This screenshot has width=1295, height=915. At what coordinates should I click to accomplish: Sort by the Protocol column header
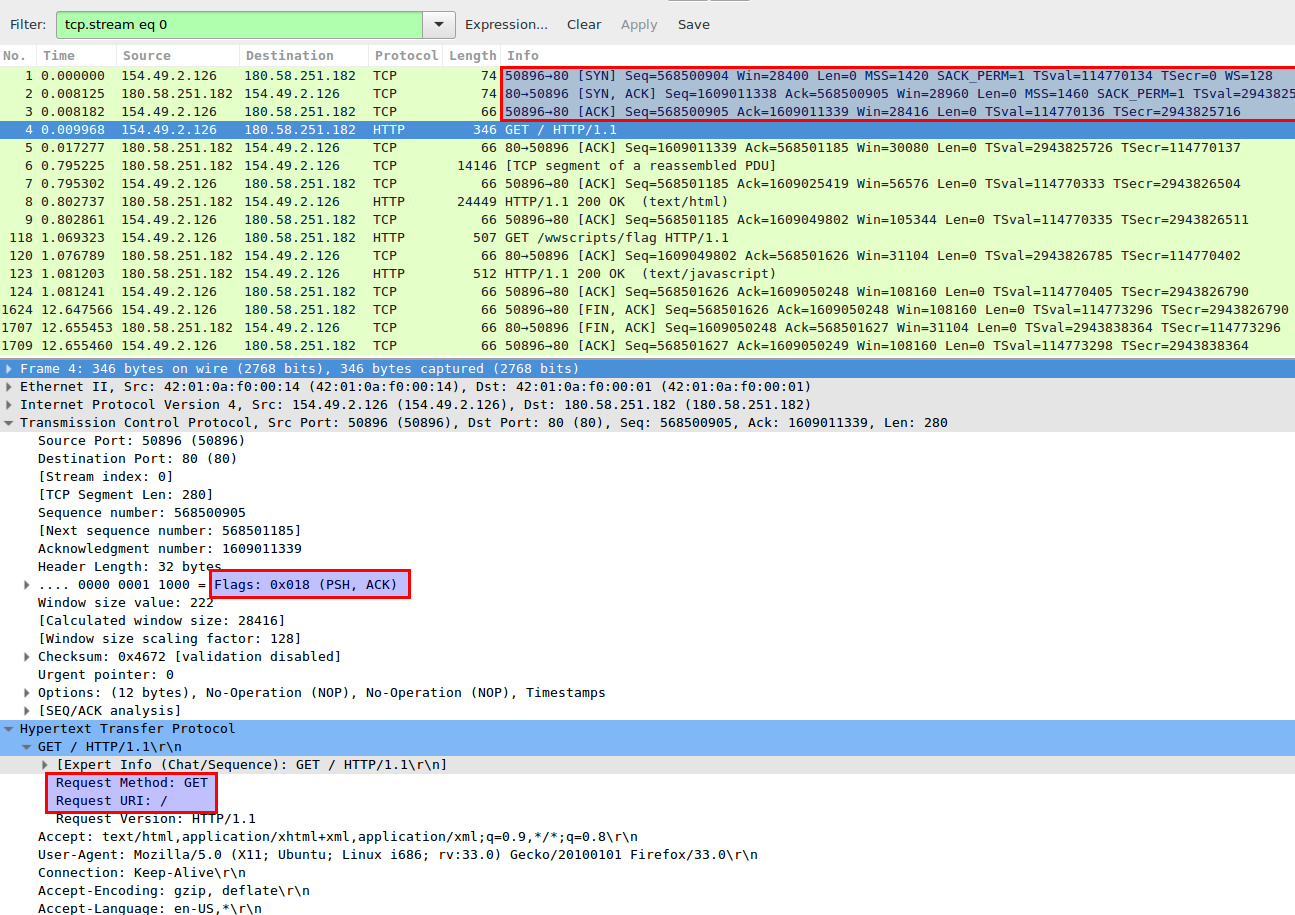405,56
